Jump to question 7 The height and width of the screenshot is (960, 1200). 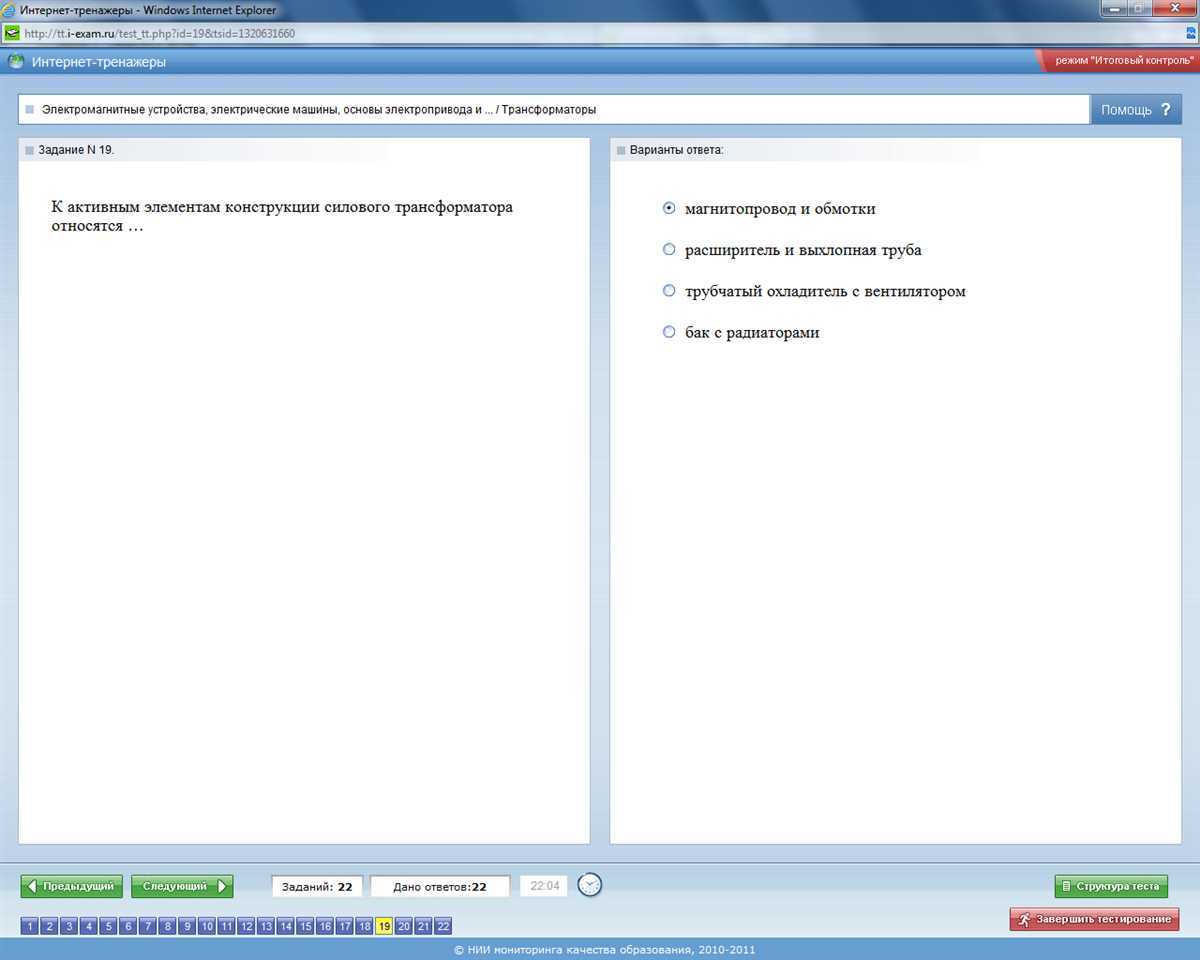pyautogui.click(x=148, y=926)
